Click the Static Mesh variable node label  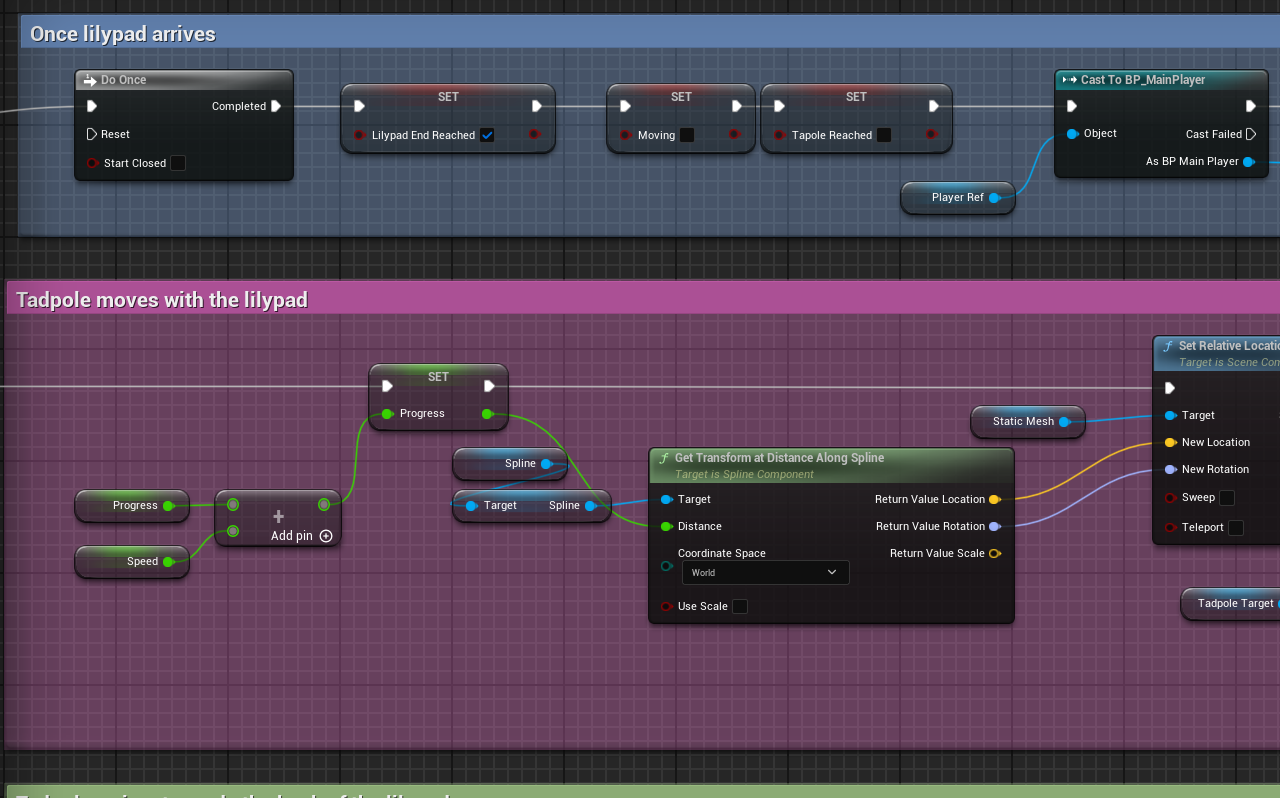point(1023,422)
